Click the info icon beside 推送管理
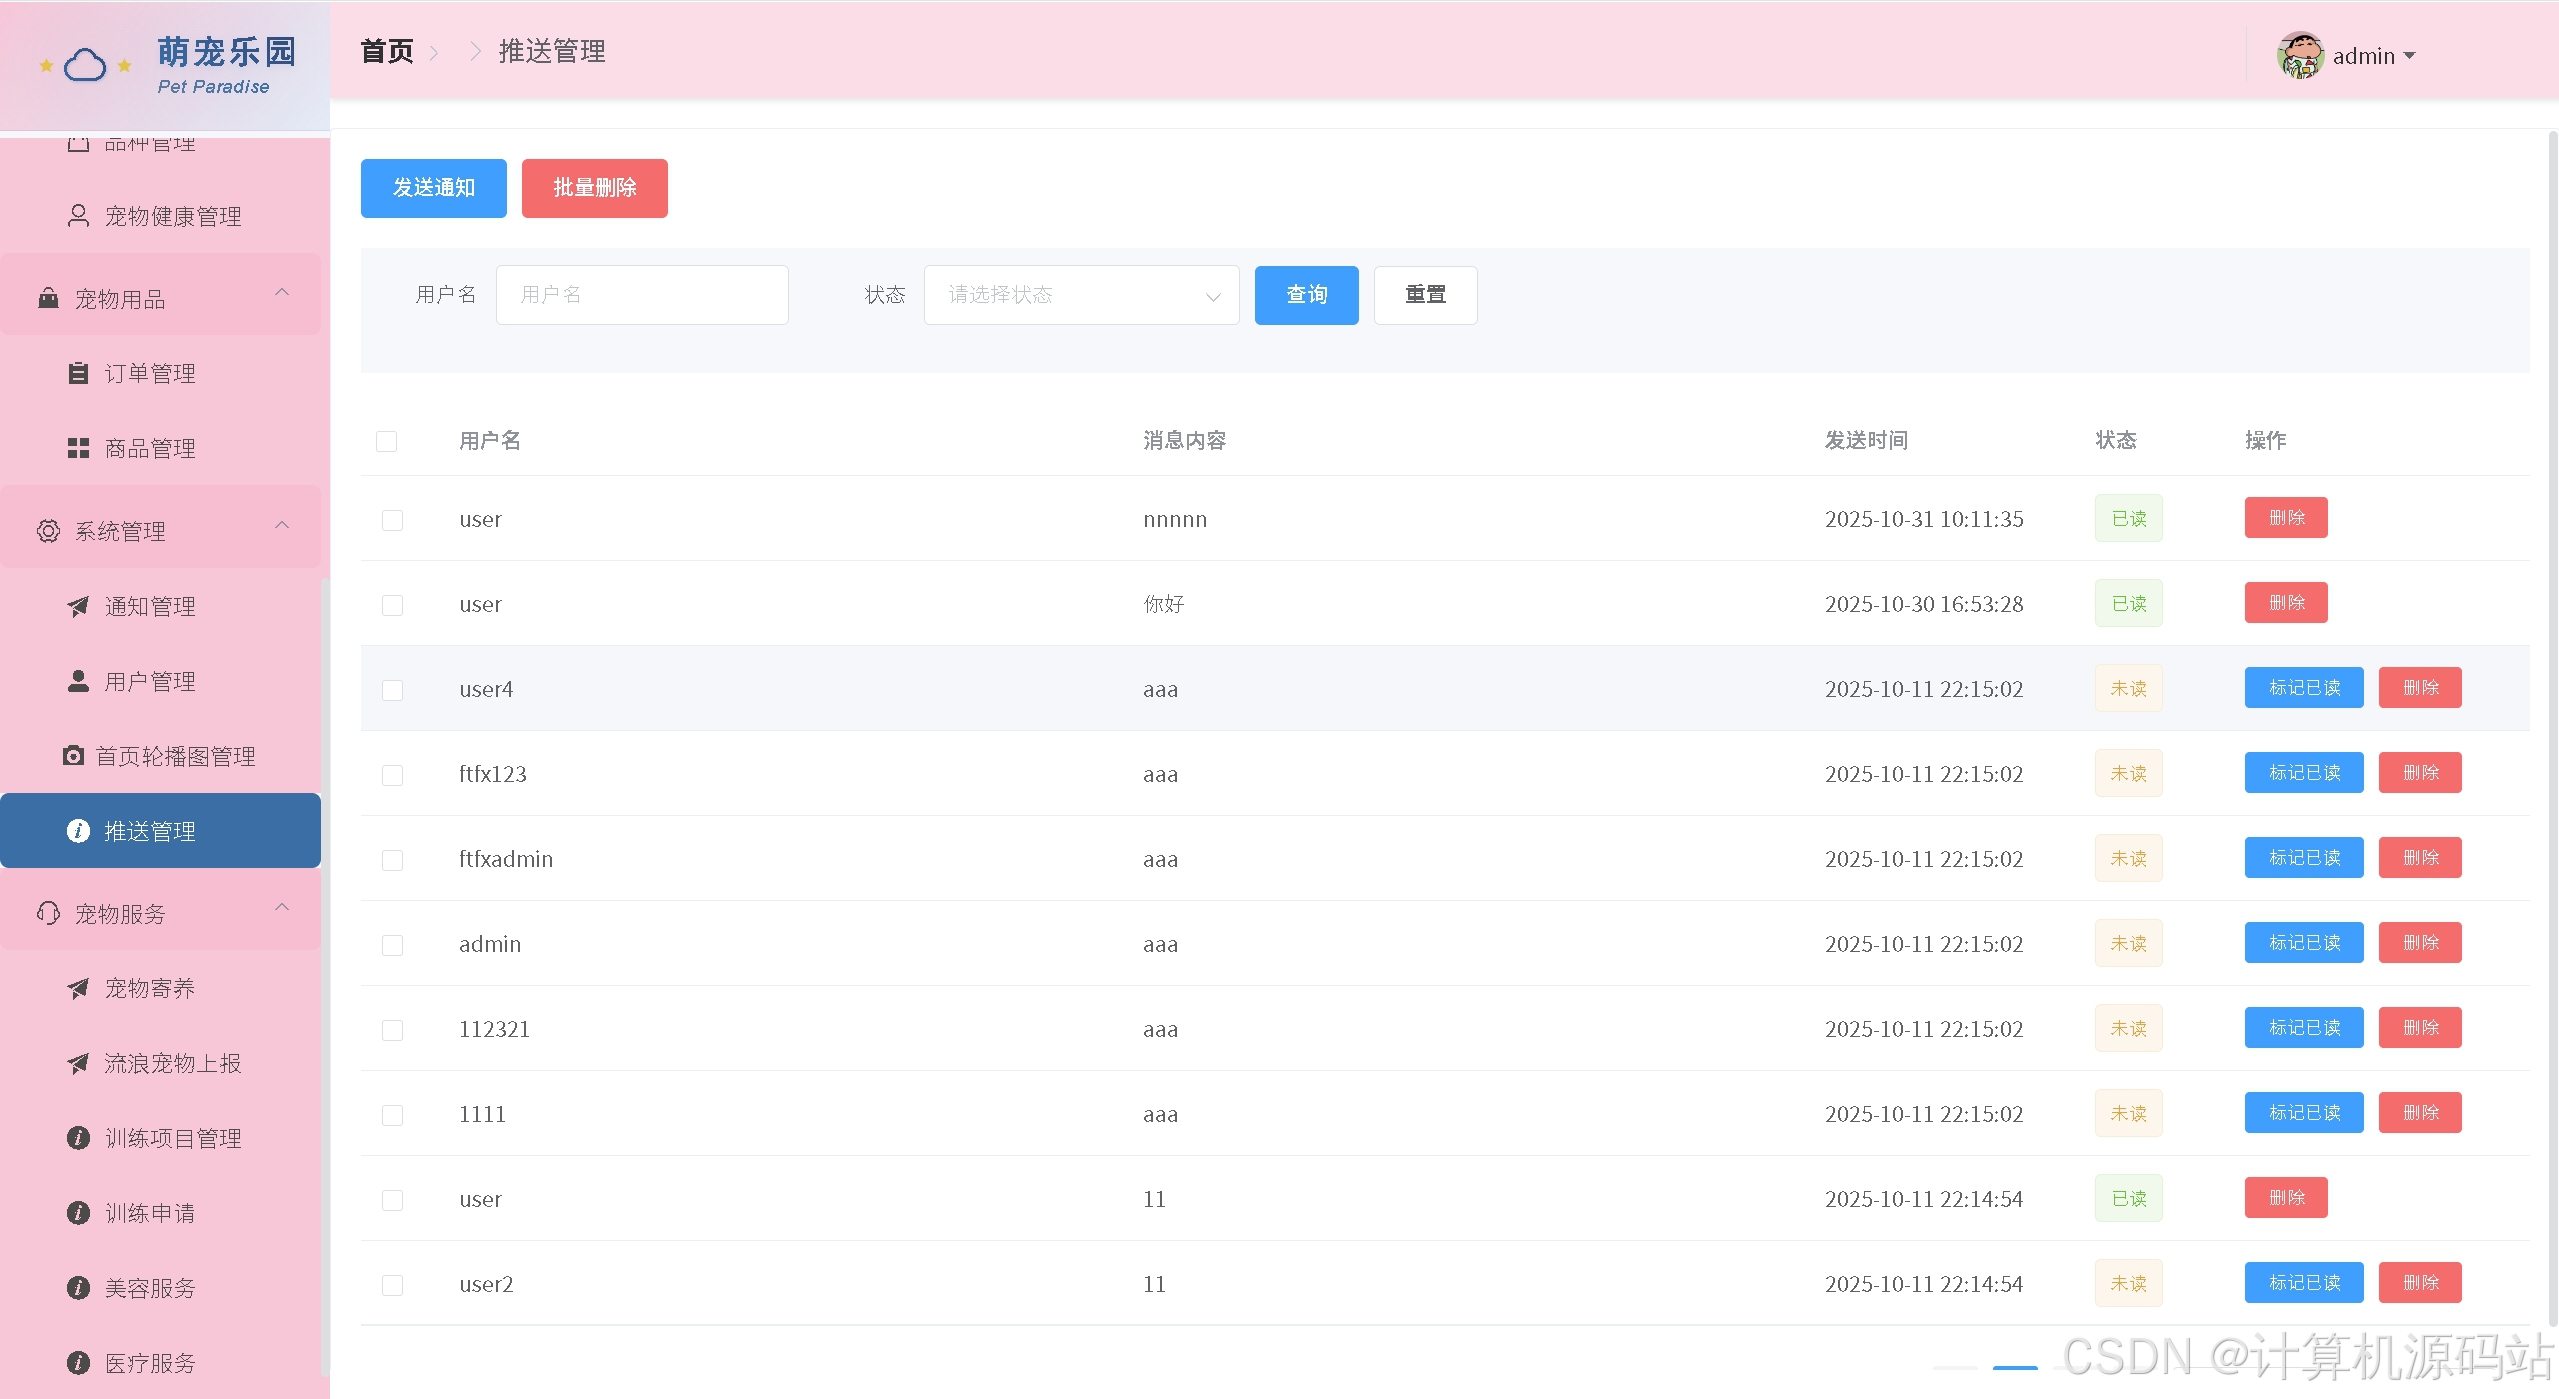 [78, 831]
